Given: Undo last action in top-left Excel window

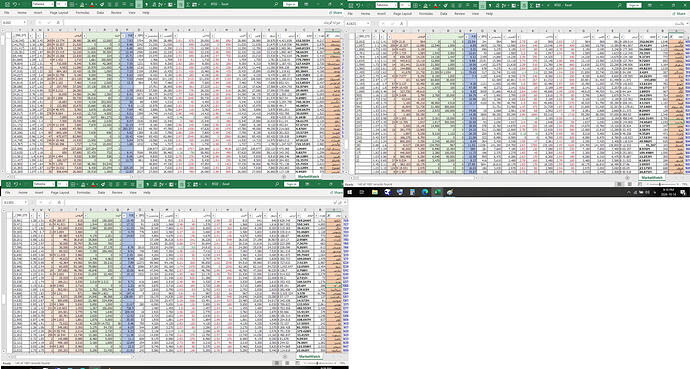Looking at the screenshot, I should [x=15, y=4].
